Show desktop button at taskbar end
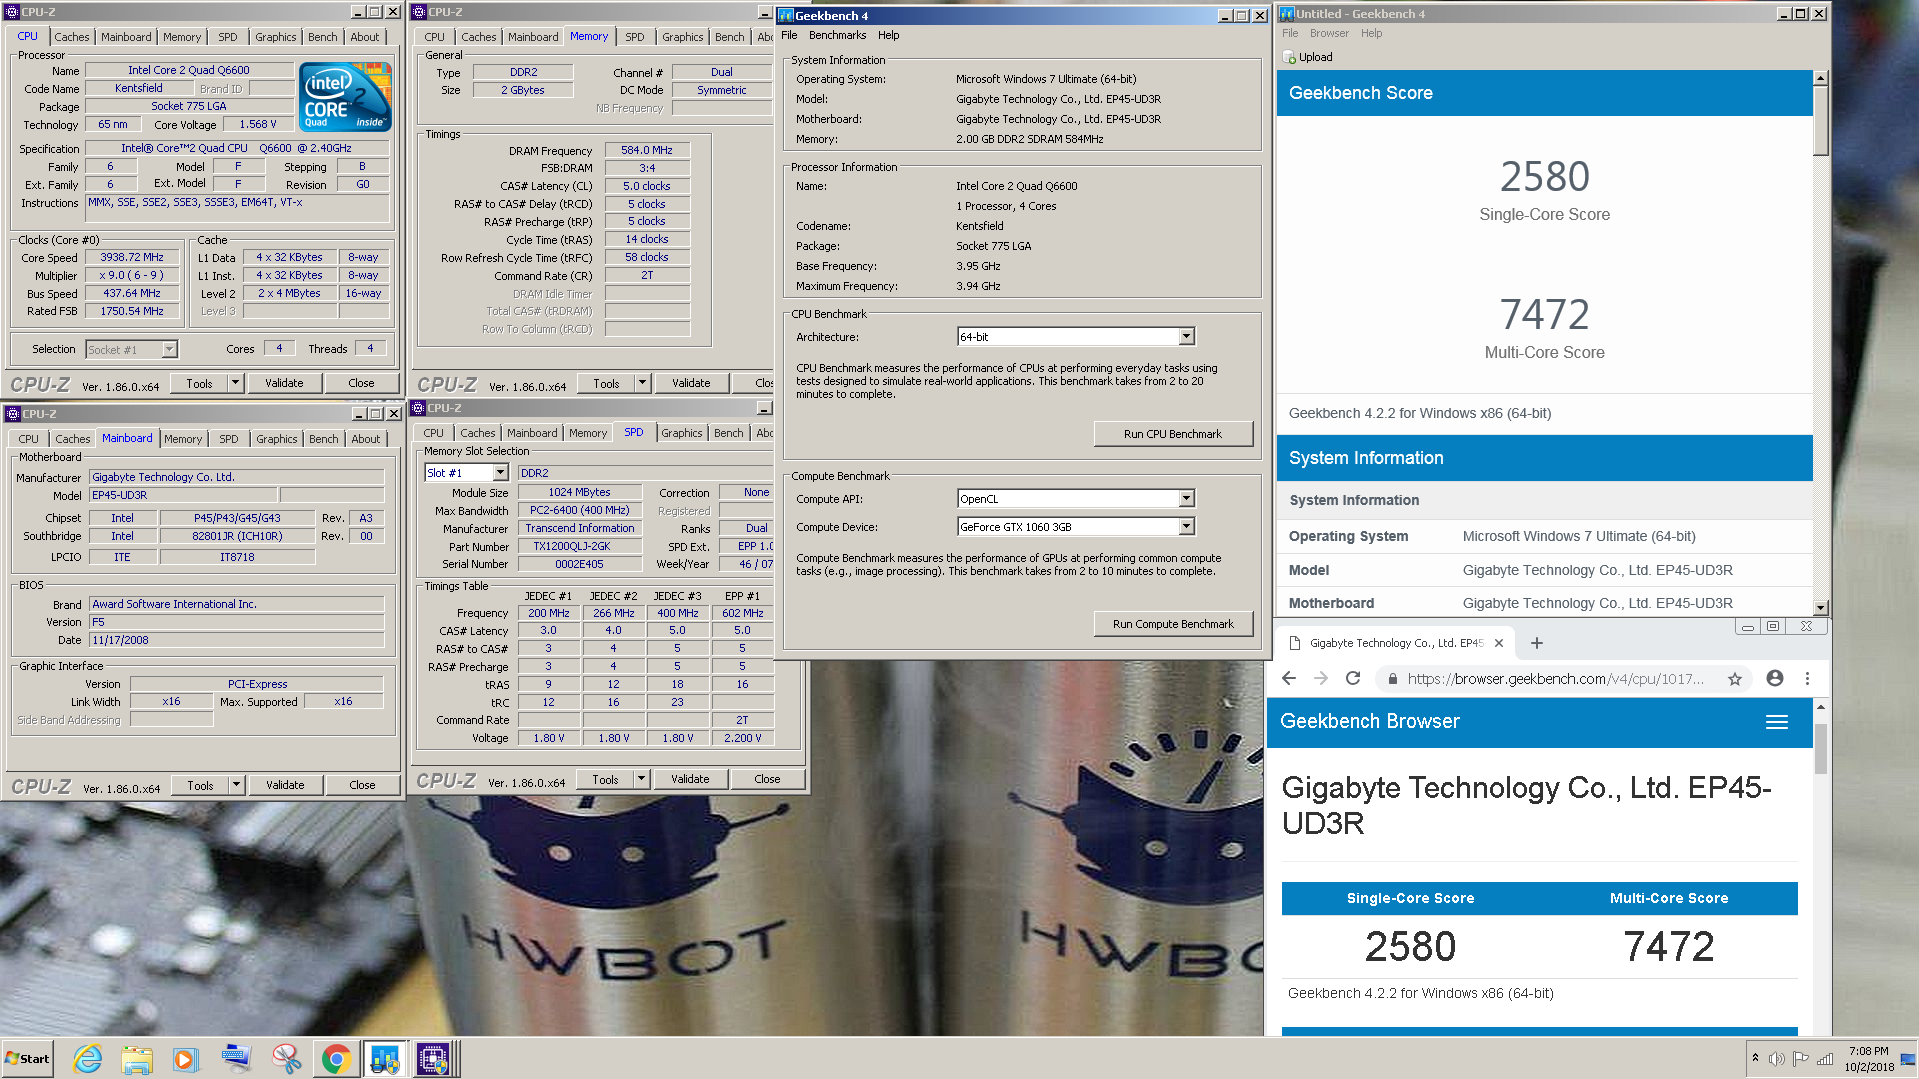1919x1079 pixels. [1910, 1059]
